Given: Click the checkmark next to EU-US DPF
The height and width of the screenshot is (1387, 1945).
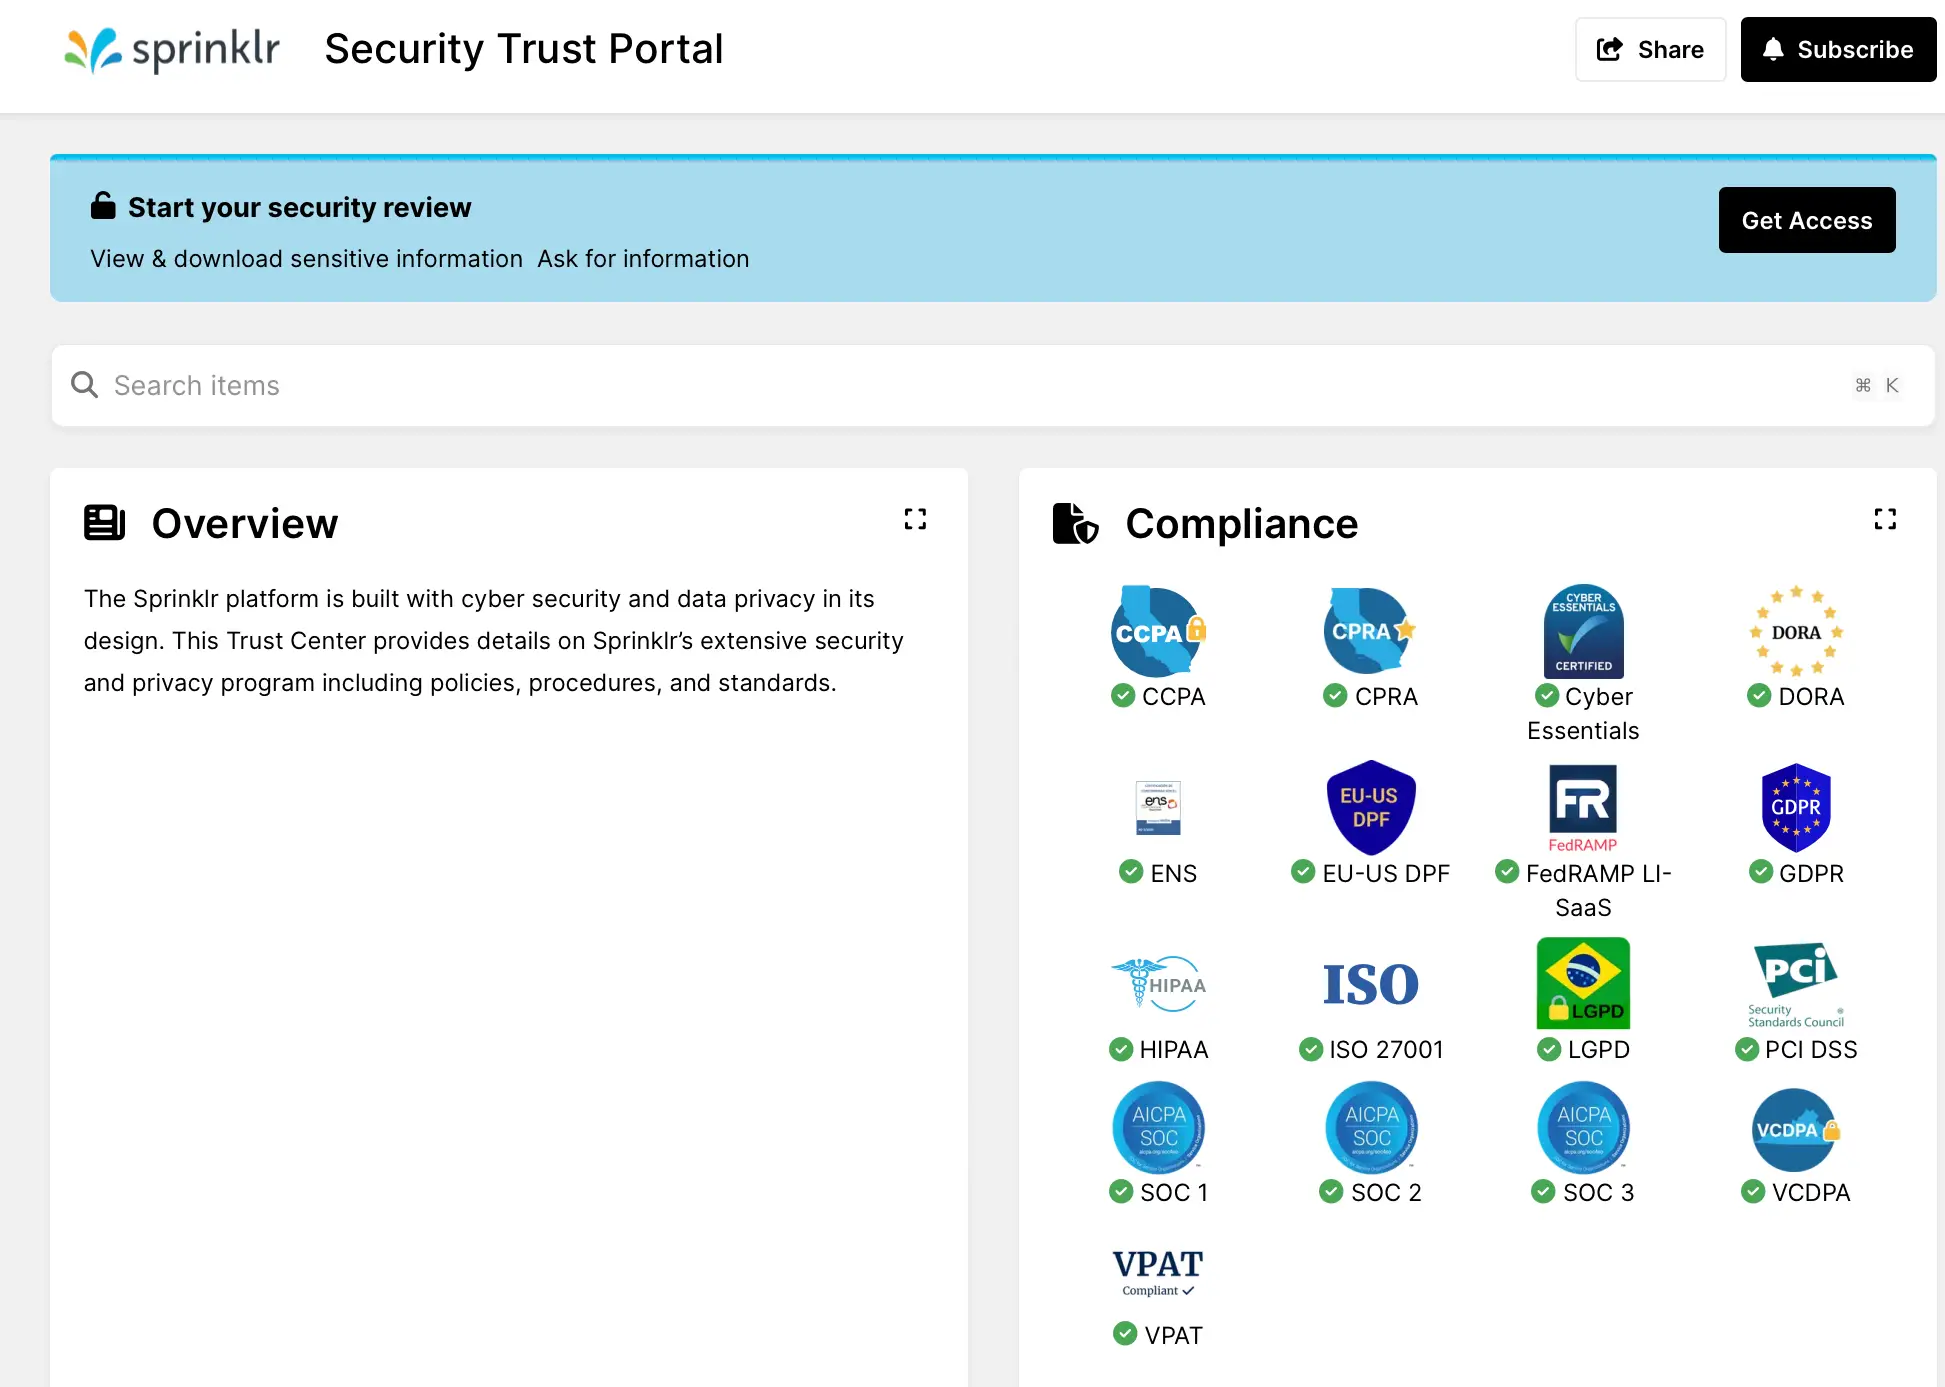Looking at the screenshot, I should (1303, 873).
